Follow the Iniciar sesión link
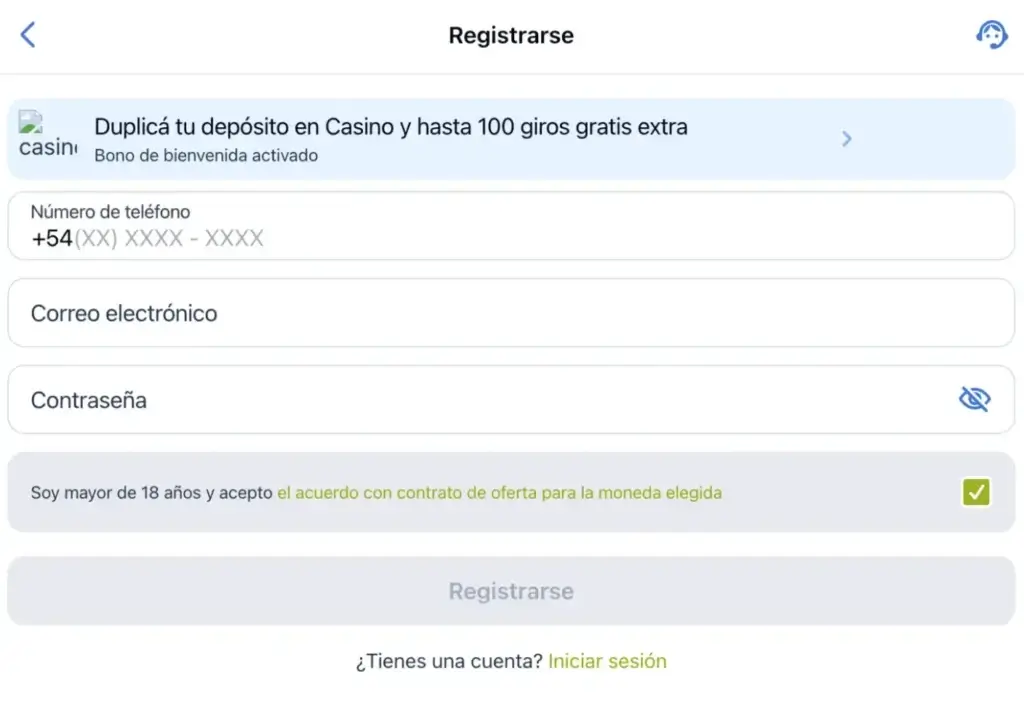Image resolution: width=1024 pixels, height=708 pixels. [x=607, y=661]
